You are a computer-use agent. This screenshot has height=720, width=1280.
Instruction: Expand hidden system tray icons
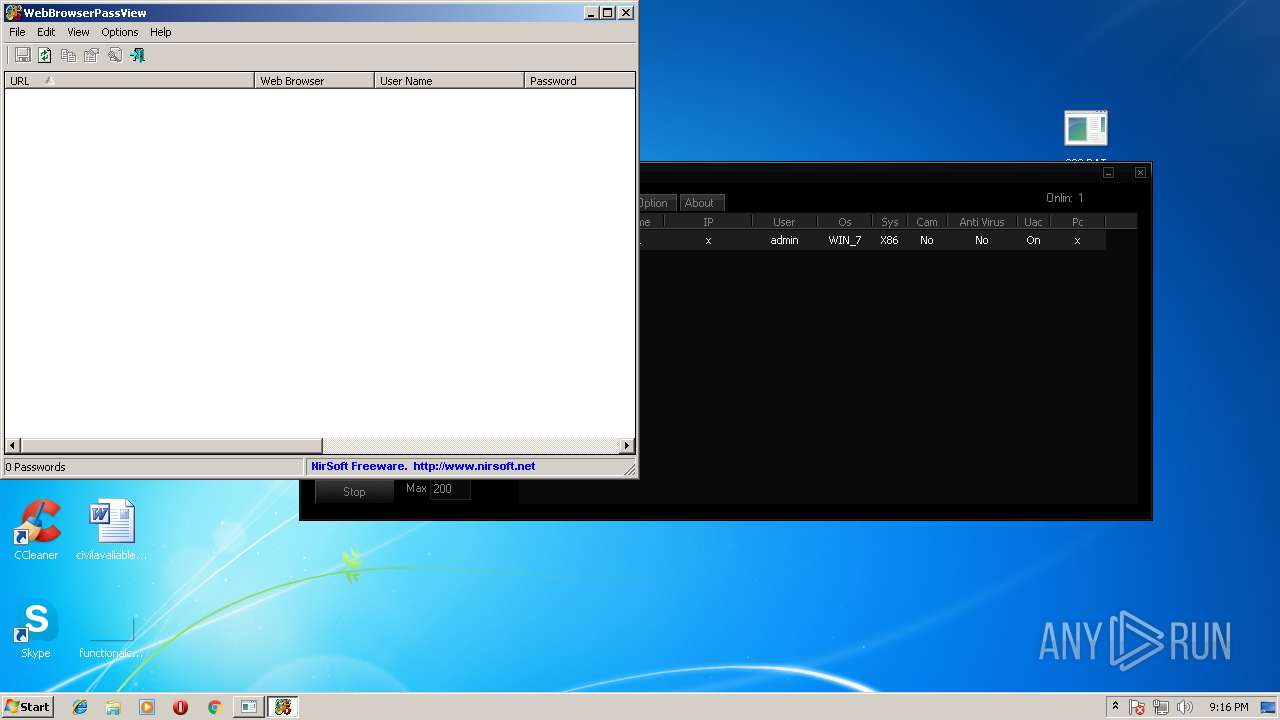(x=1115, y=707)
